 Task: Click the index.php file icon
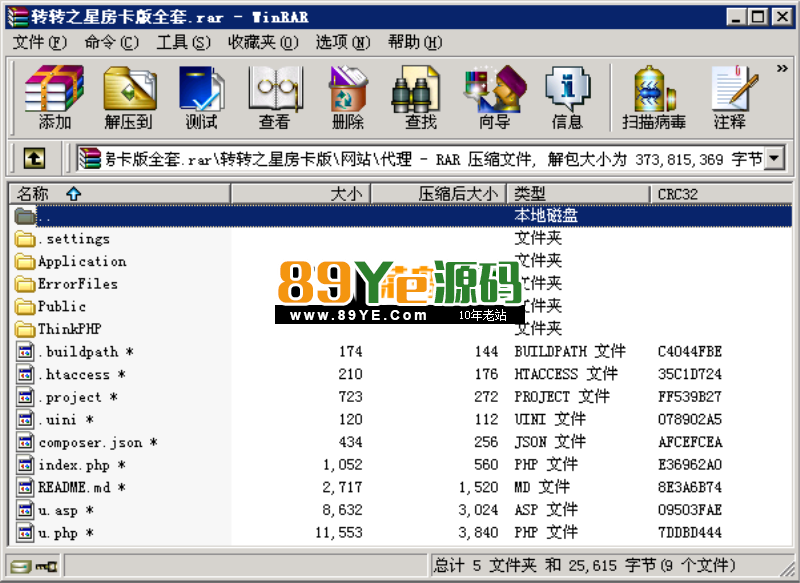pyautogui.click(x=25, y=465)
